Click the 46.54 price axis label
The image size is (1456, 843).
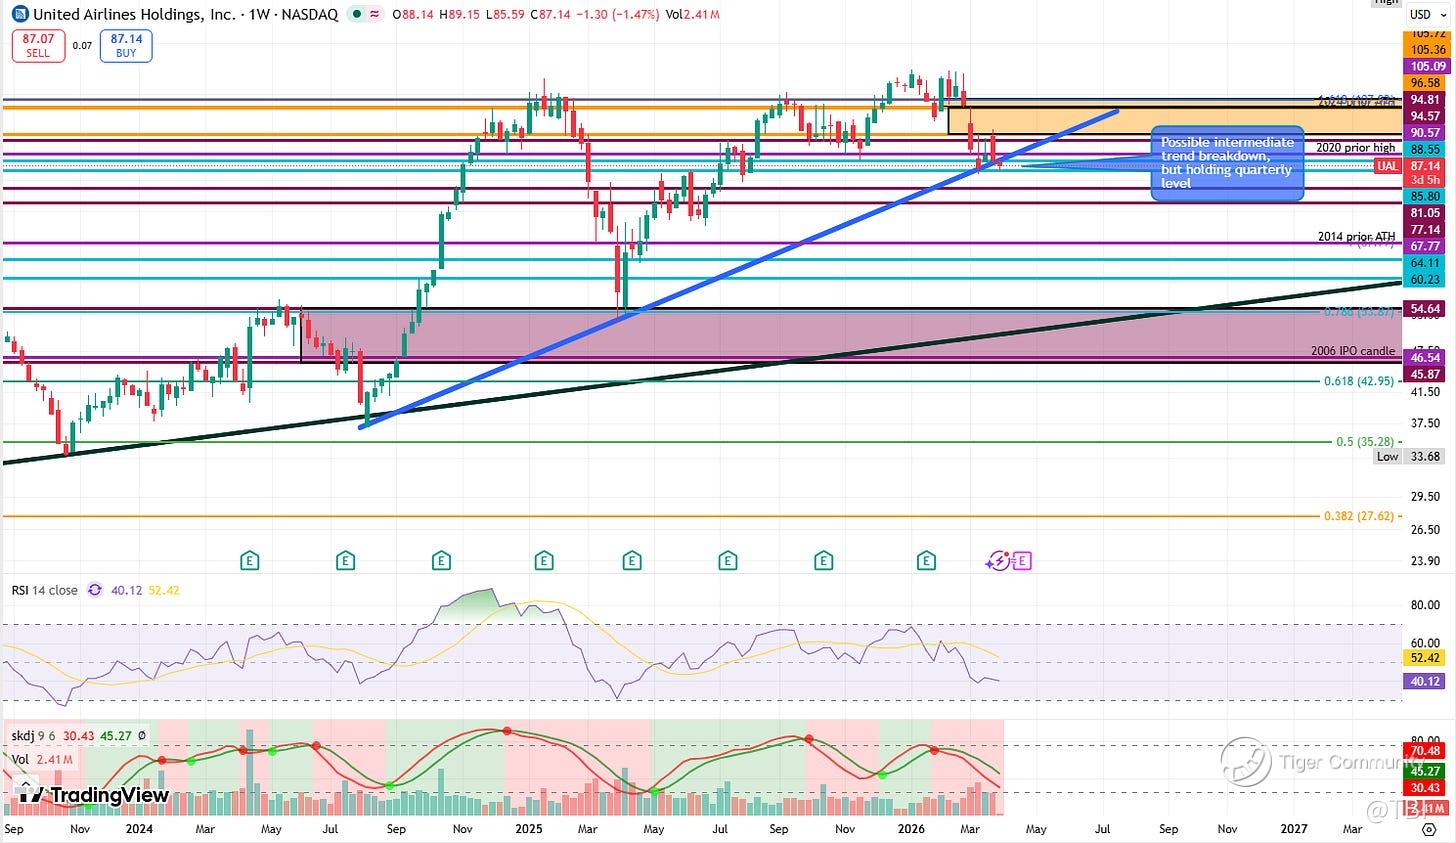(x=1425, y=357)
